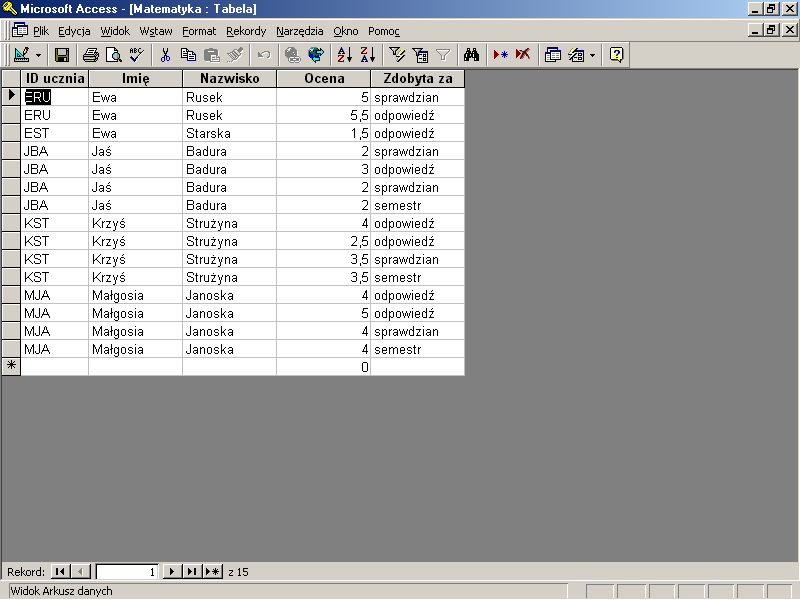This screenshot has height=600, width=800.
Task: Go to the next record in the navigator
Action: tap(172, 572)
